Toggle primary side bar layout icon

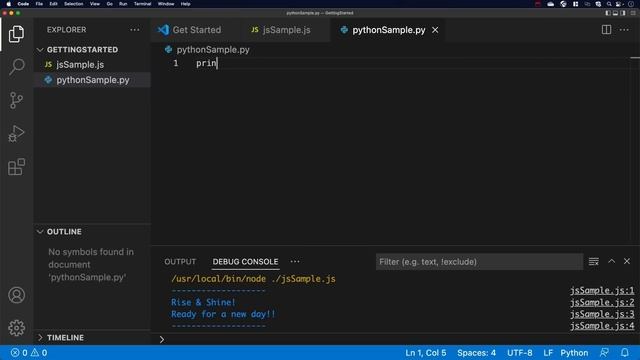click(608, 13)
